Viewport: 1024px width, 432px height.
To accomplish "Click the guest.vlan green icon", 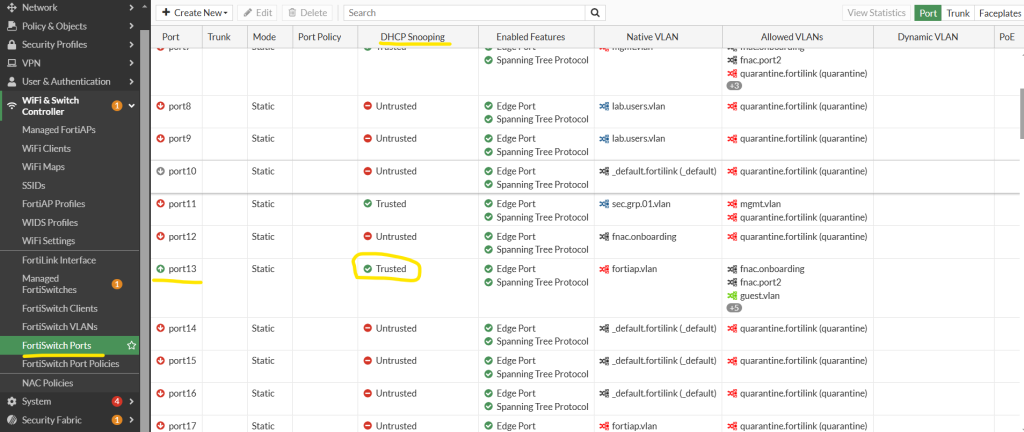I will tap(732, 296).
